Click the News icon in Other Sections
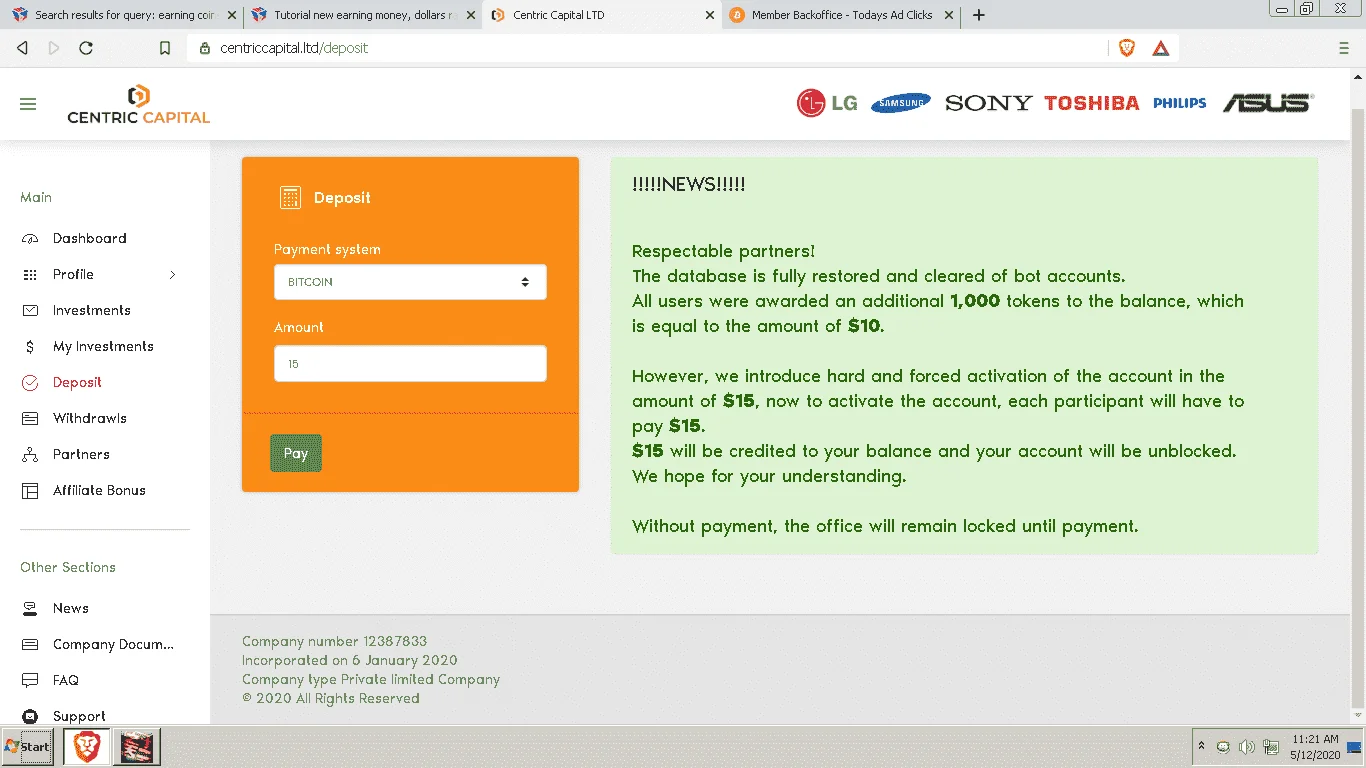Image resolution: width=1366 pixels, height=768 pixels. pos(30,609)
